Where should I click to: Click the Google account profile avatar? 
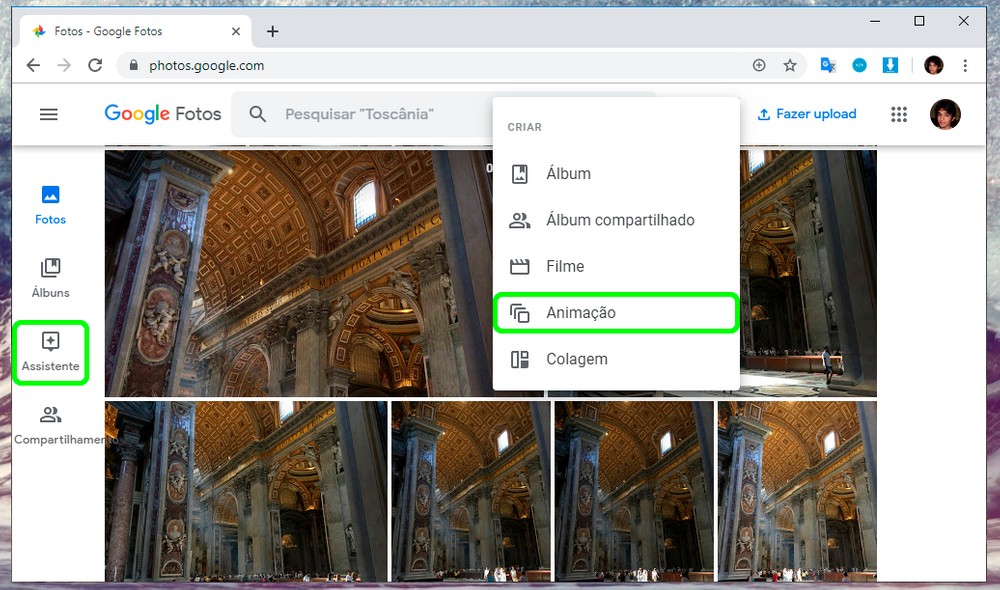pyautogui.click(x=944, y=114)
